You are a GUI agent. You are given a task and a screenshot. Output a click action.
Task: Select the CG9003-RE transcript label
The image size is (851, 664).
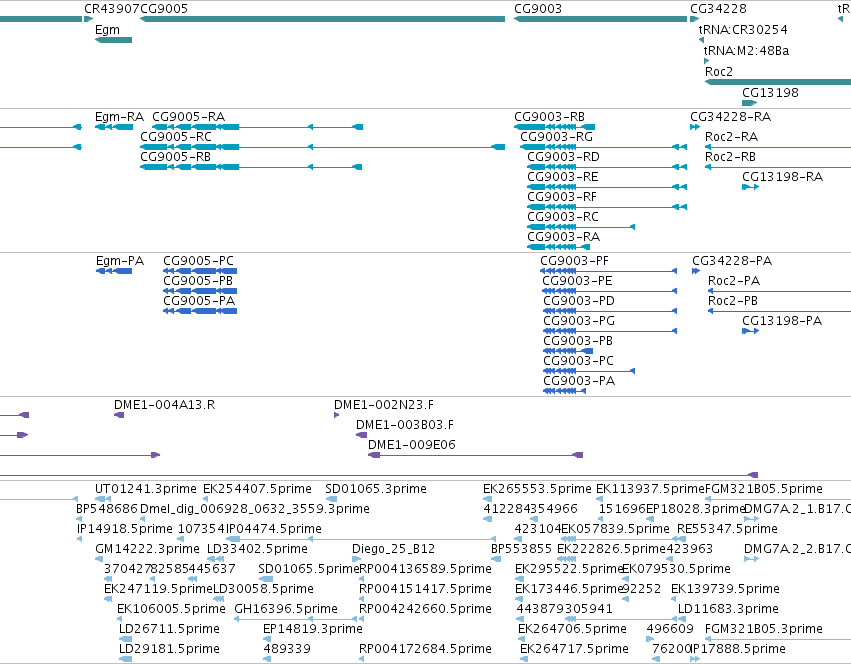tap(562, 177)
